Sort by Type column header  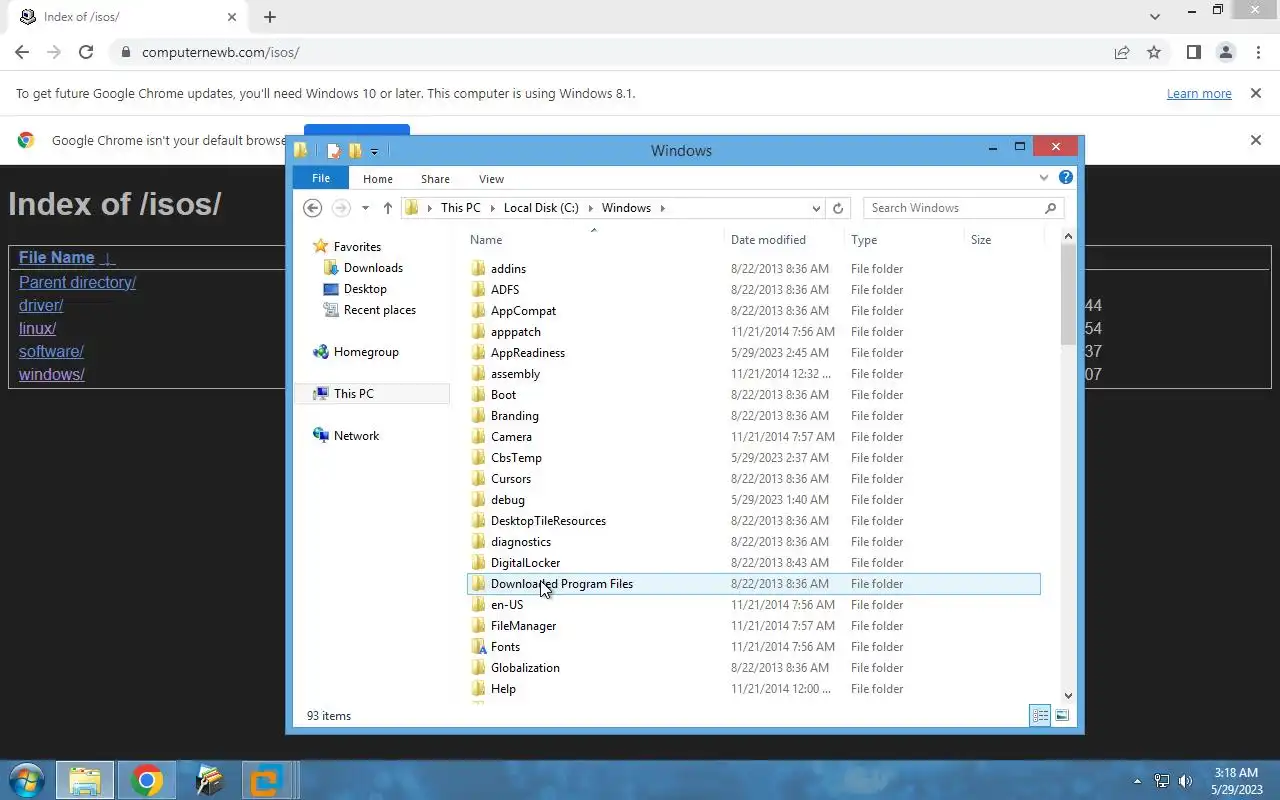click(864, 240)
